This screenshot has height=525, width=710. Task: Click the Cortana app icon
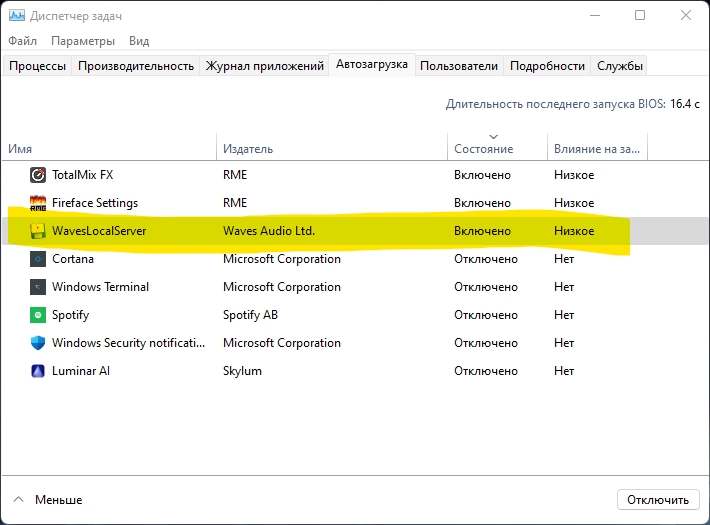coord(38,259)
